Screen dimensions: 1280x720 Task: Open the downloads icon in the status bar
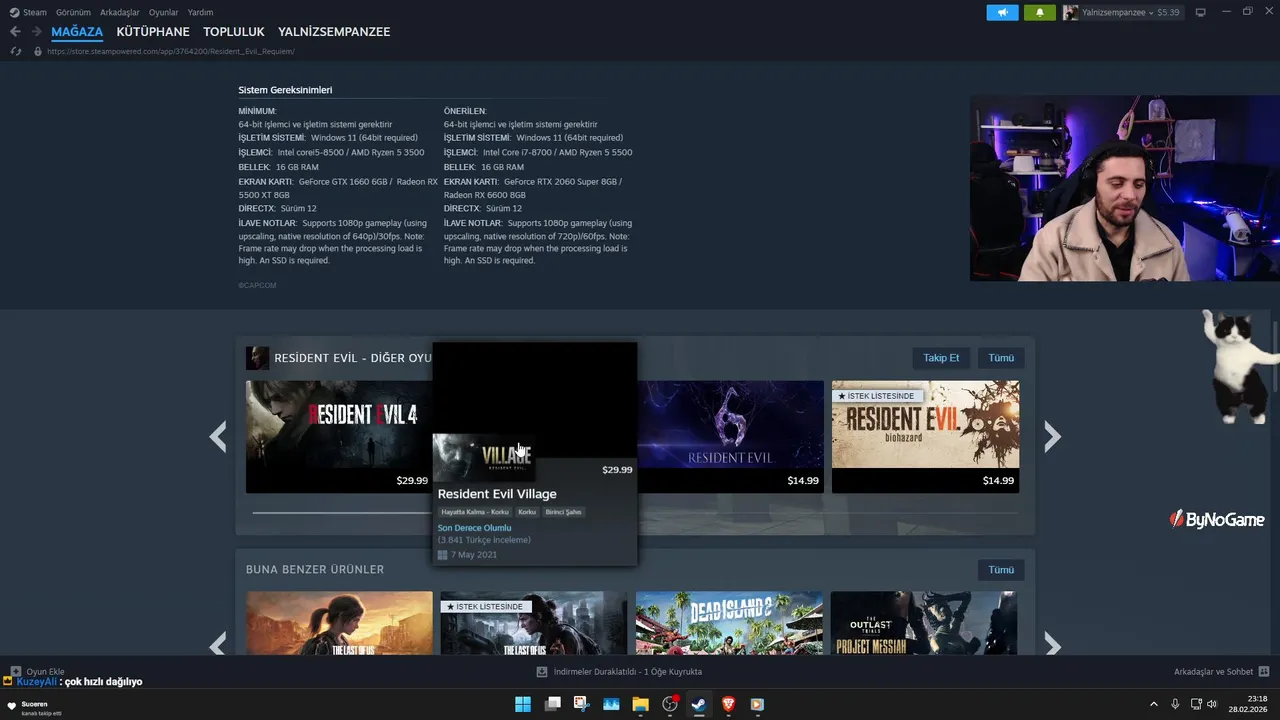(542, 672)
